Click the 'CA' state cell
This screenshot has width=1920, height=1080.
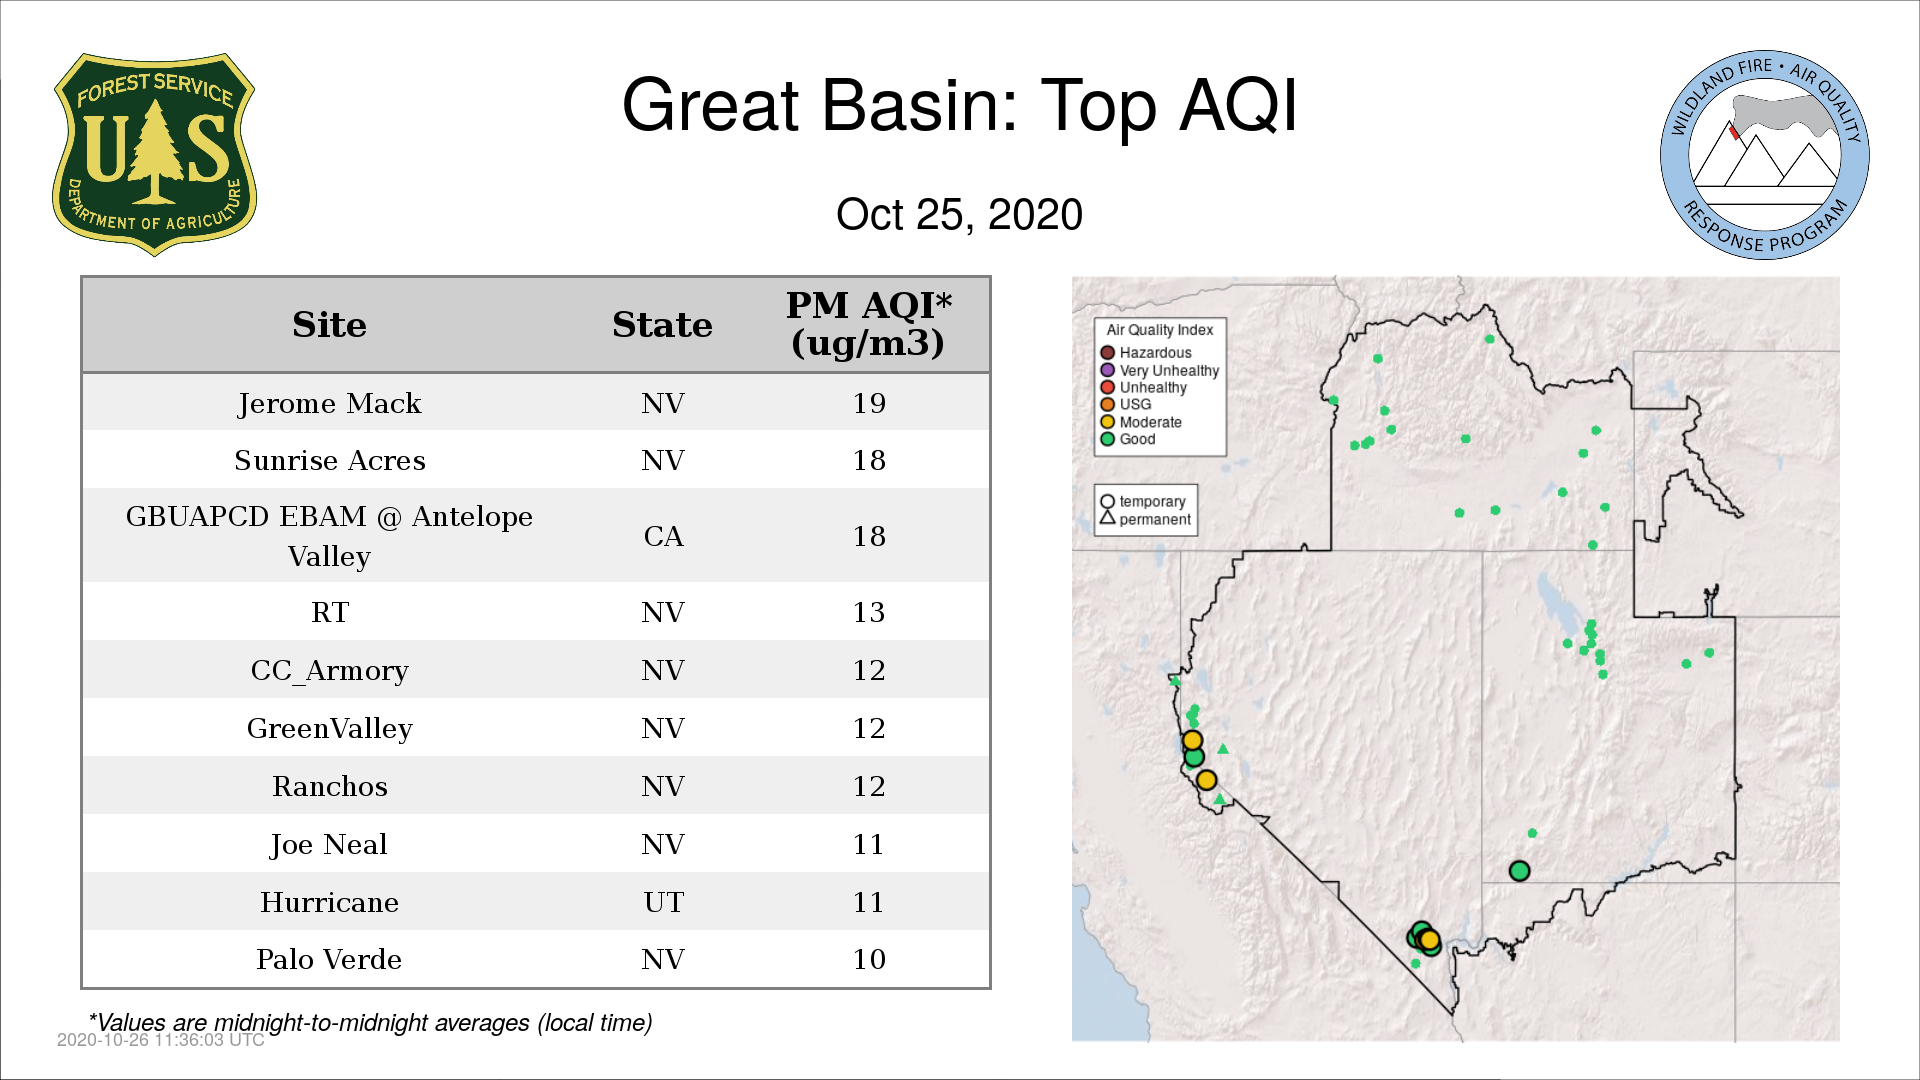tap(663, 536)
